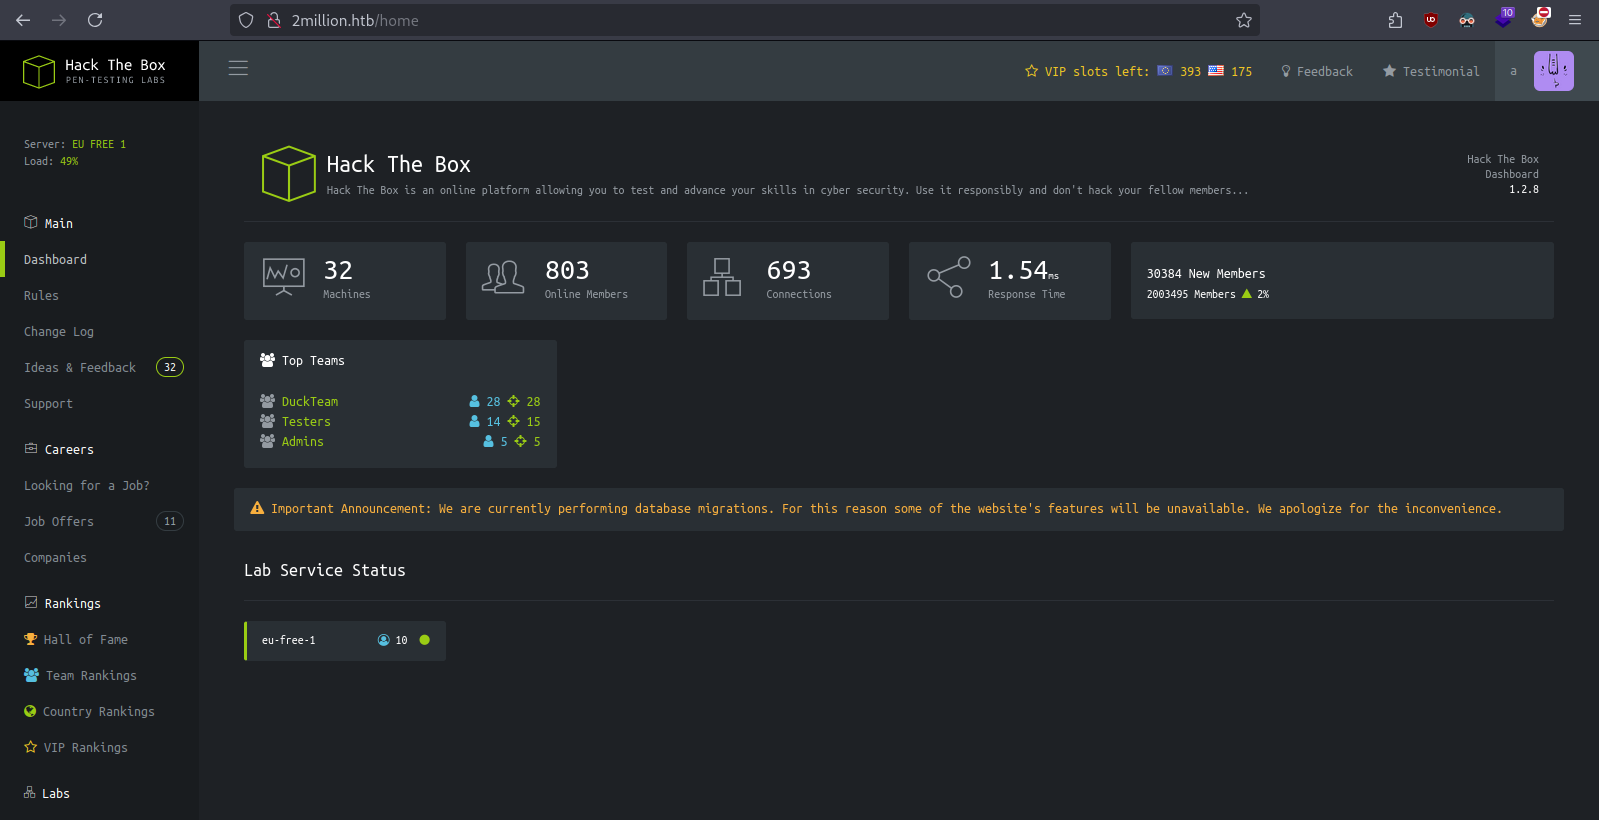Click the Response Time share icon

click(948, 277)
